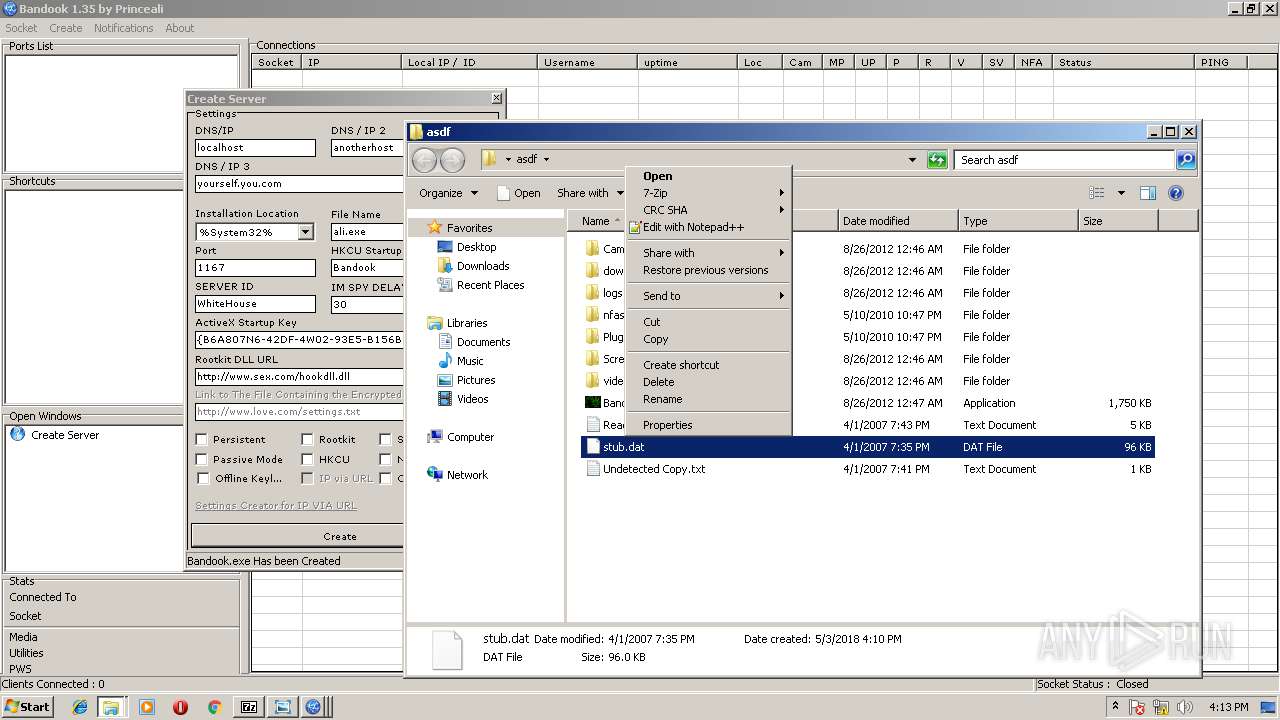Sort files by the Size column
1280x720 pixels.
pyautogui.click(x=1117, y=221)
